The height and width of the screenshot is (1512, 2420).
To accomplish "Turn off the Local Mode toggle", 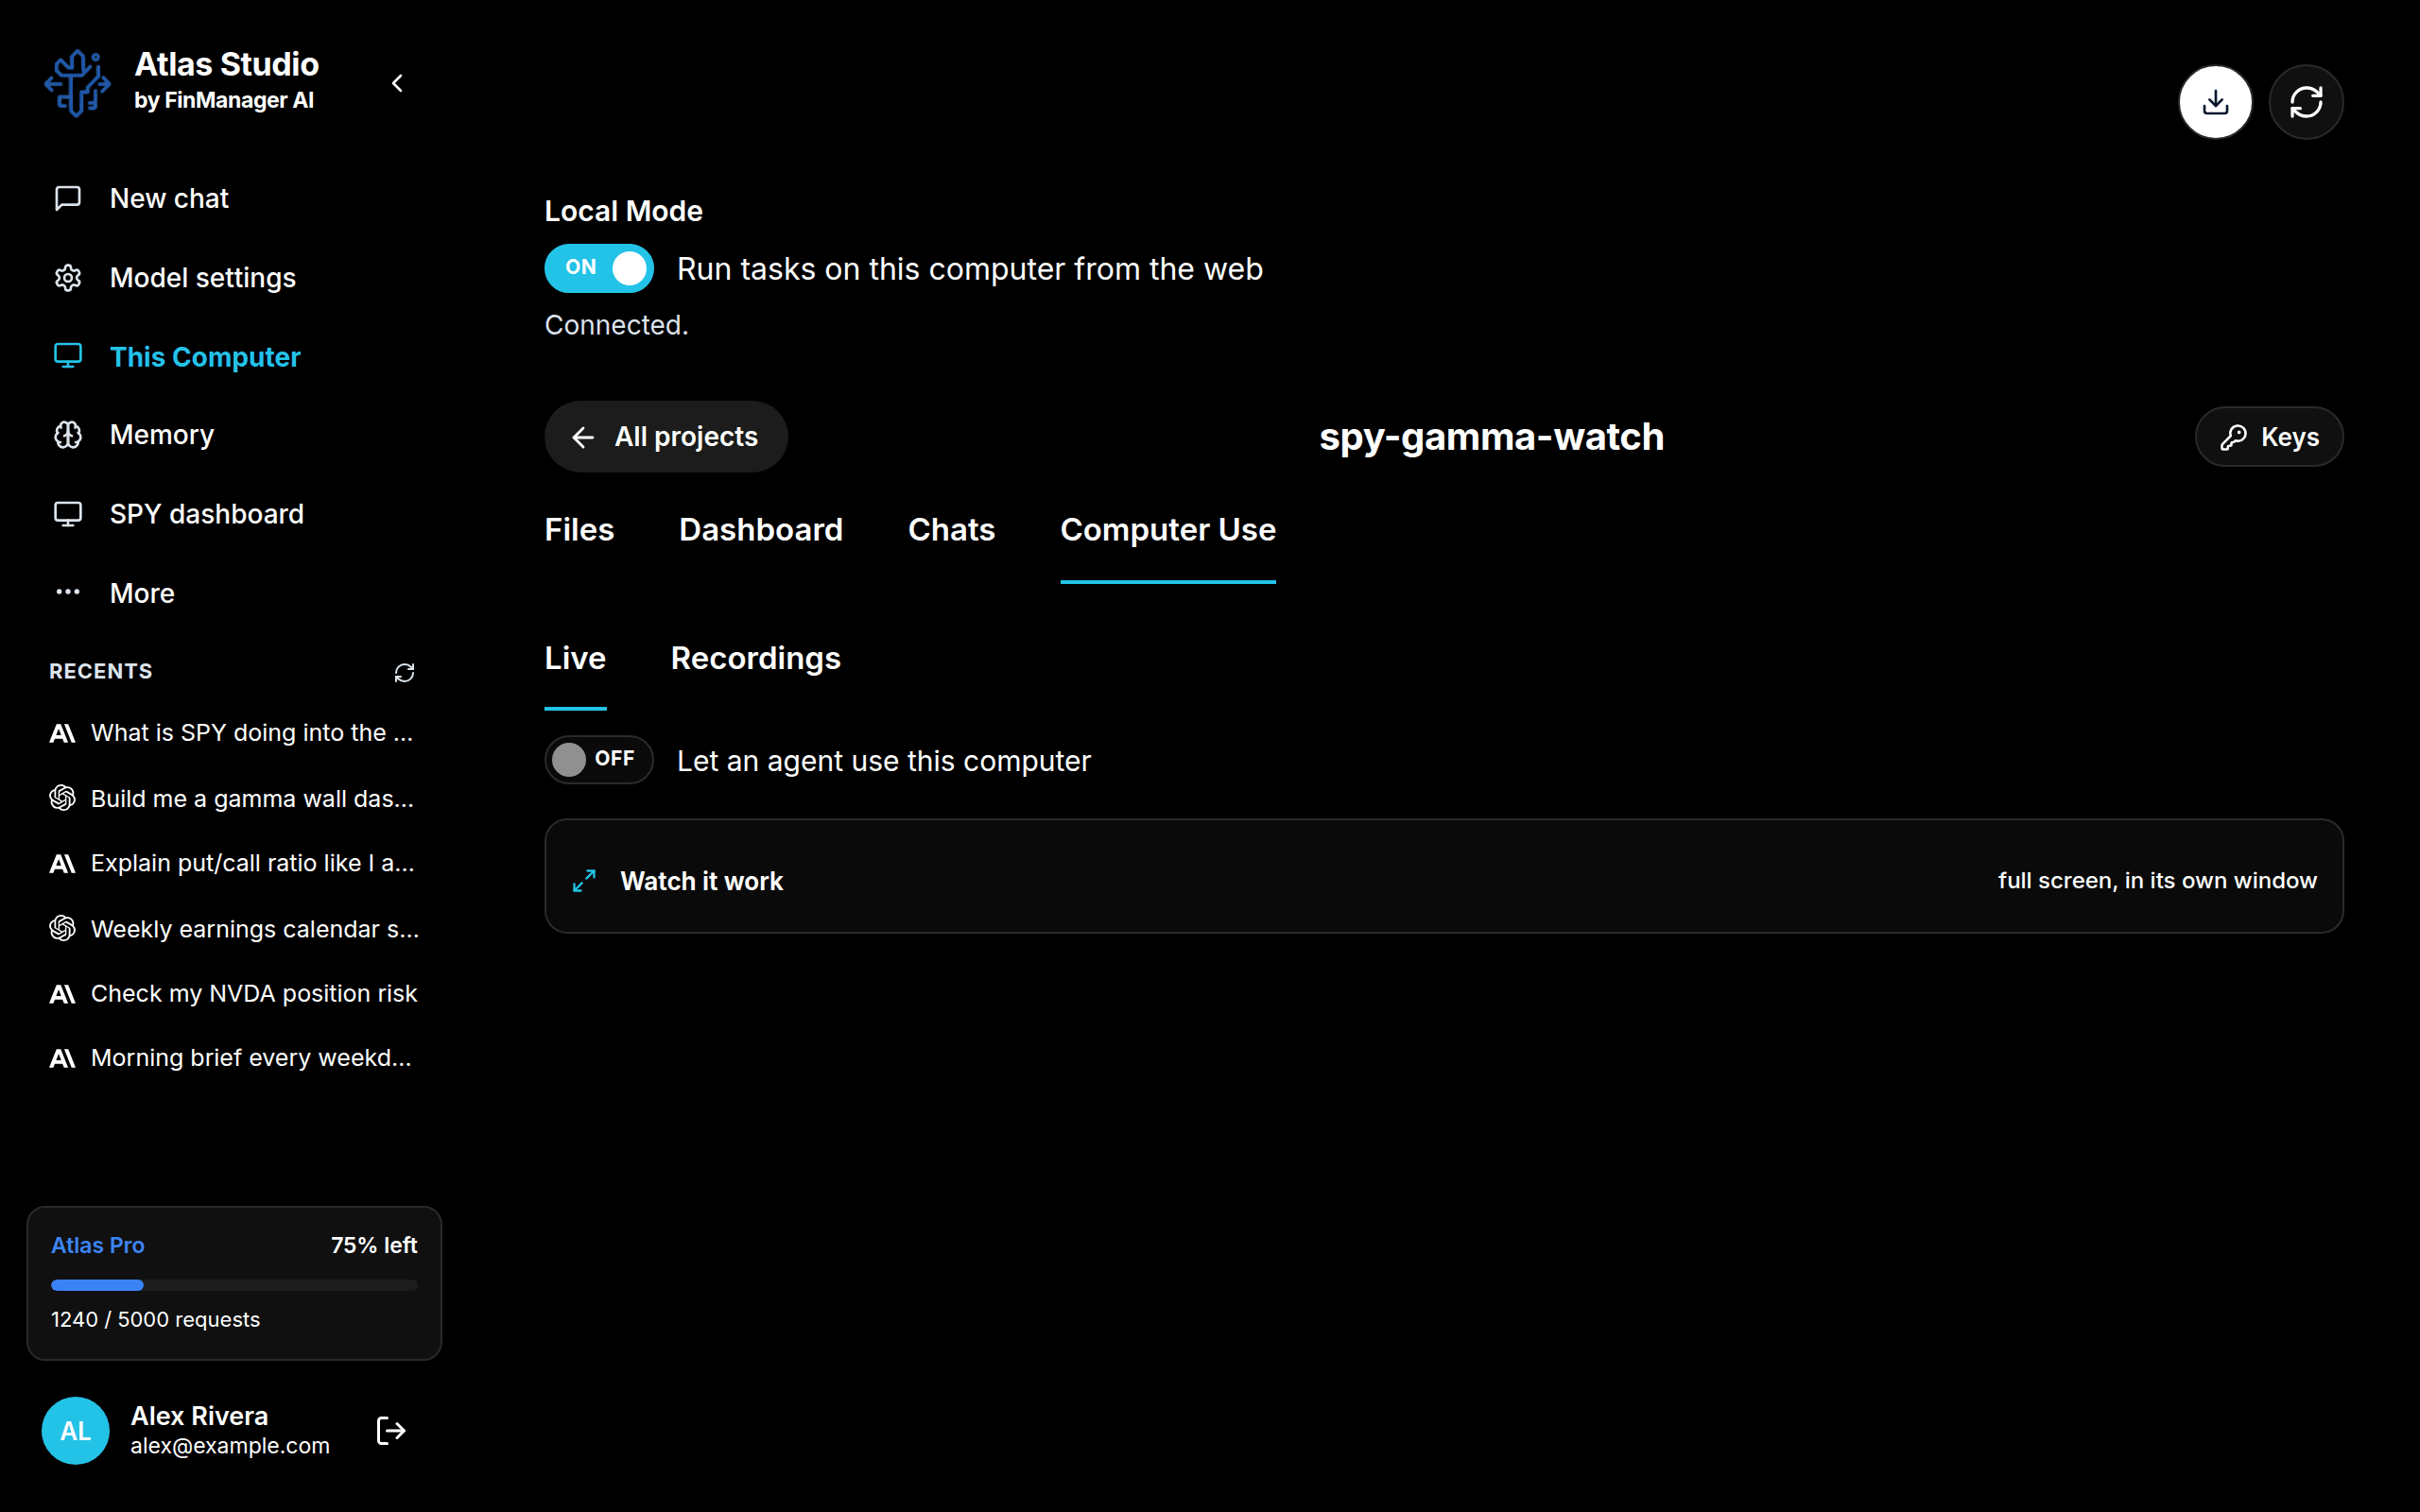I will (599, 268).
